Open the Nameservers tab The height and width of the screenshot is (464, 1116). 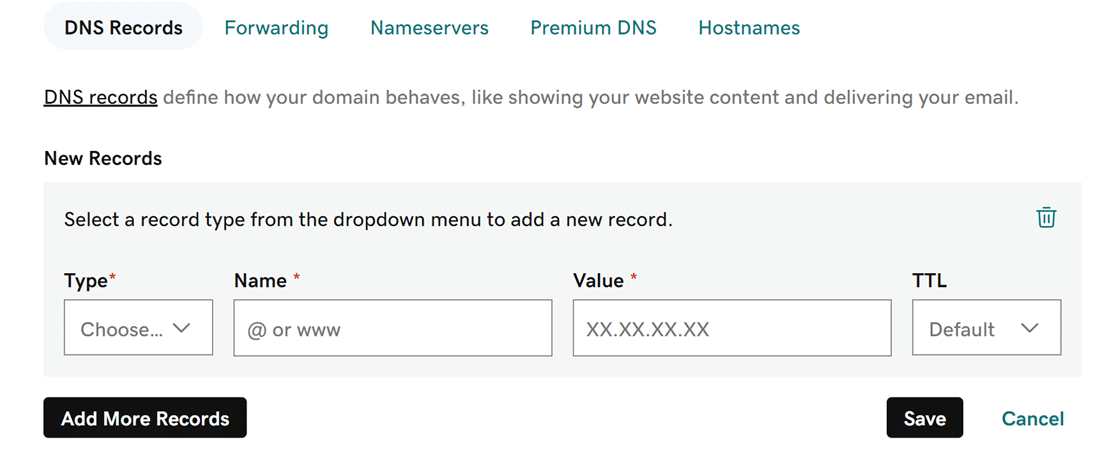pyautogui.click(x=429, y=28)
